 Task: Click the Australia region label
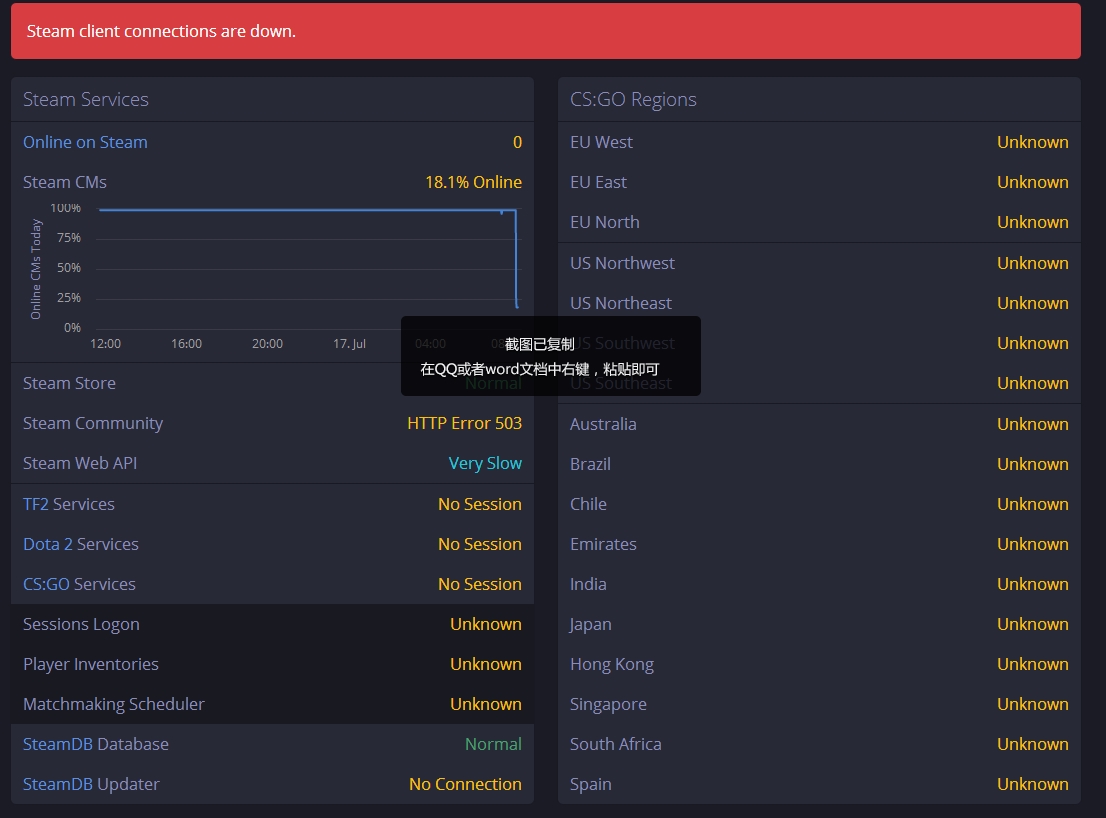603,424
